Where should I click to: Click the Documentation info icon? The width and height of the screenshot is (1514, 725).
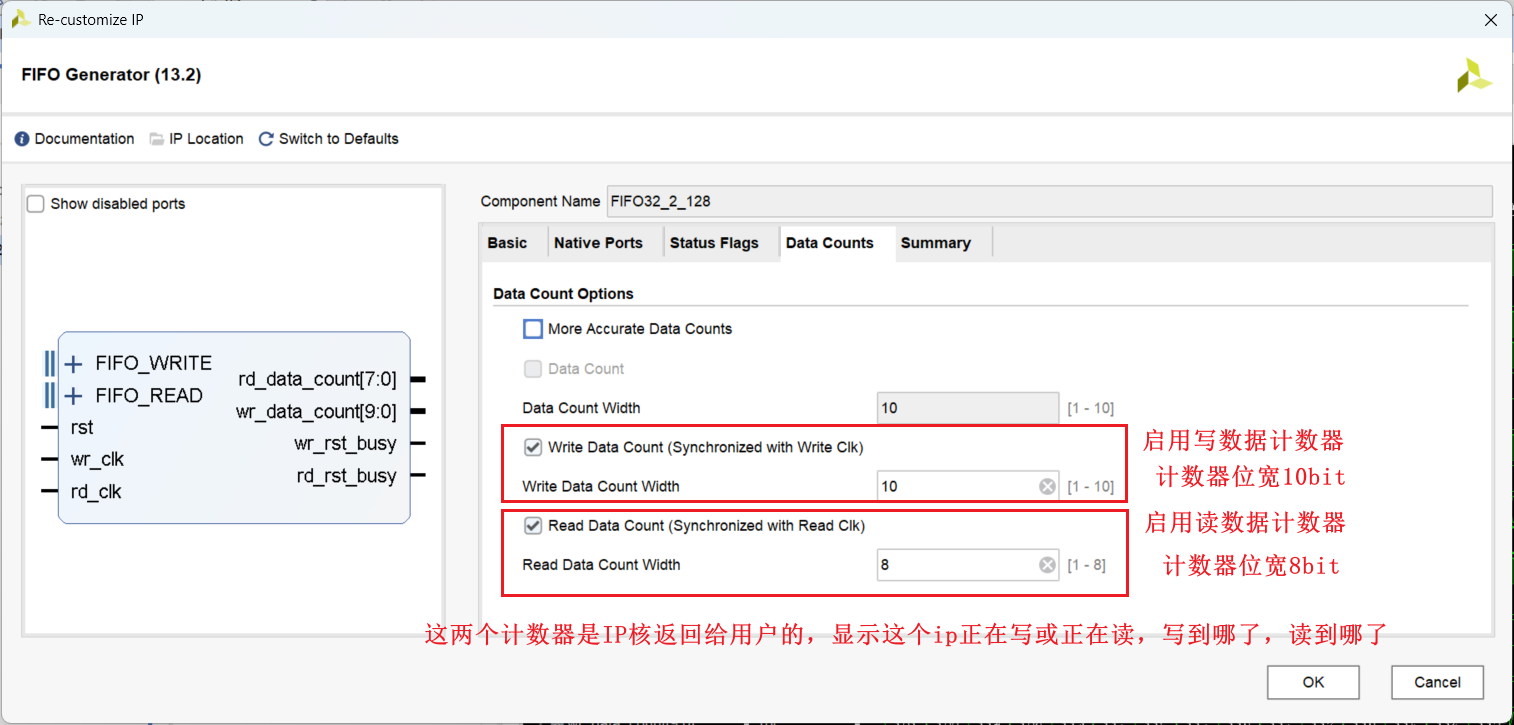22,139
